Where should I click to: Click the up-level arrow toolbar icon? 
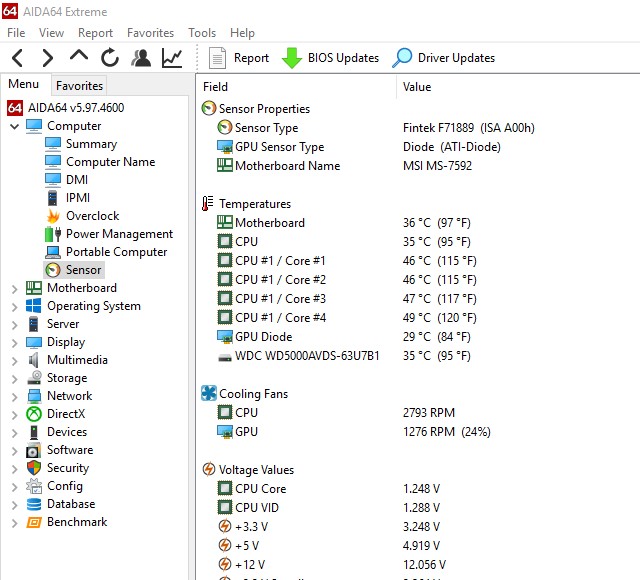tap(79, 56)
